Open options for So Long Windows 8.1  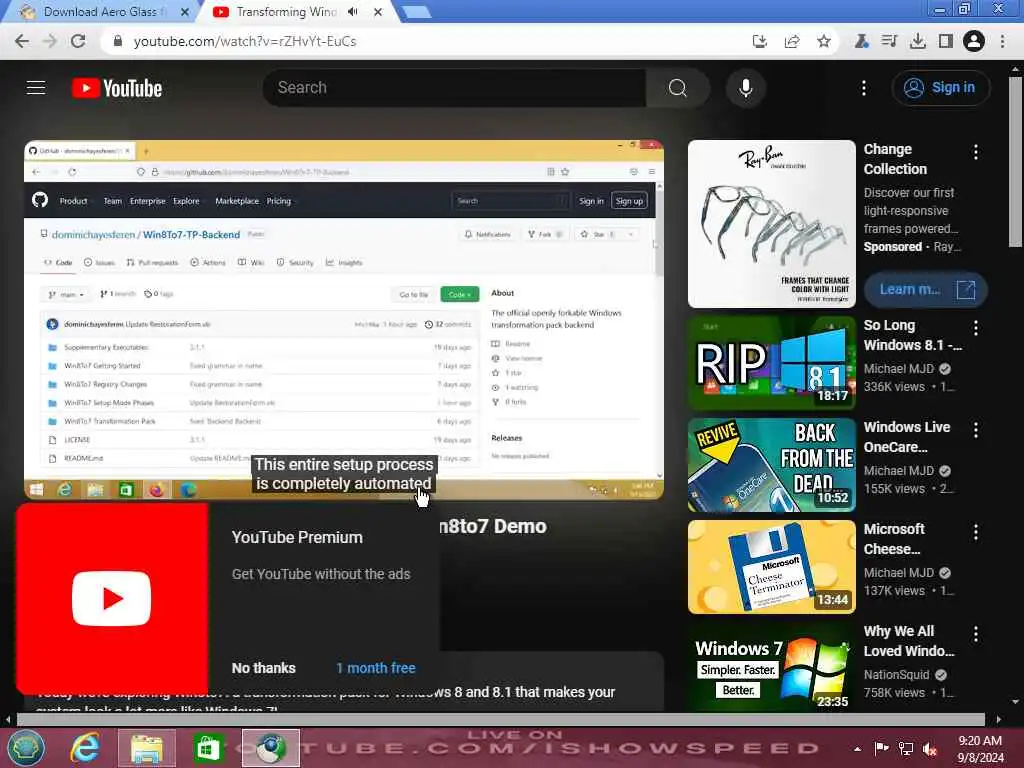click(976, 328)
